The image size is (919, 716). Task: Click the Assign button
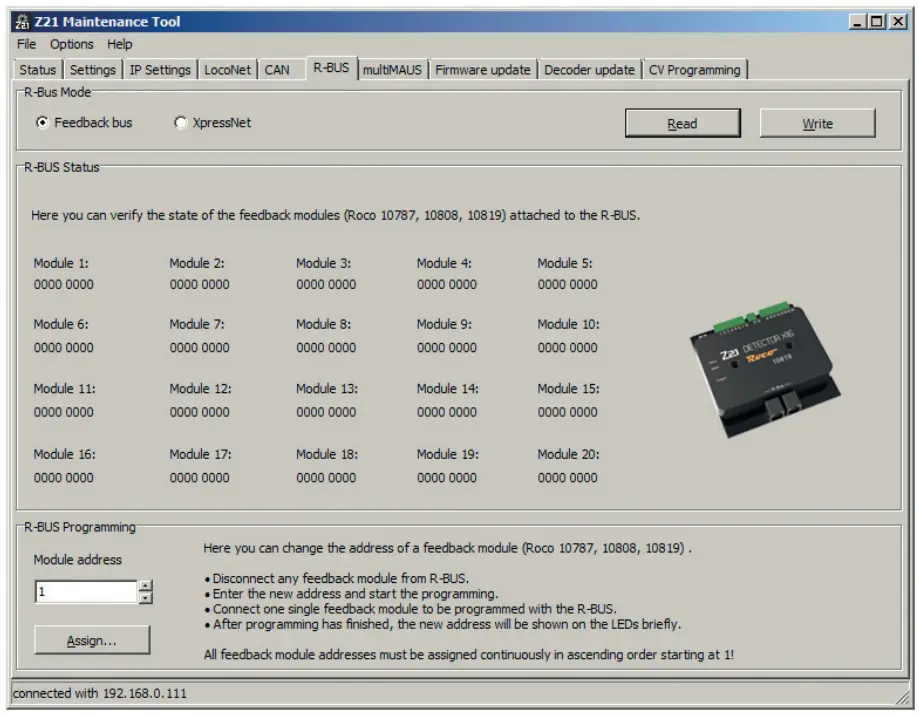91,640
